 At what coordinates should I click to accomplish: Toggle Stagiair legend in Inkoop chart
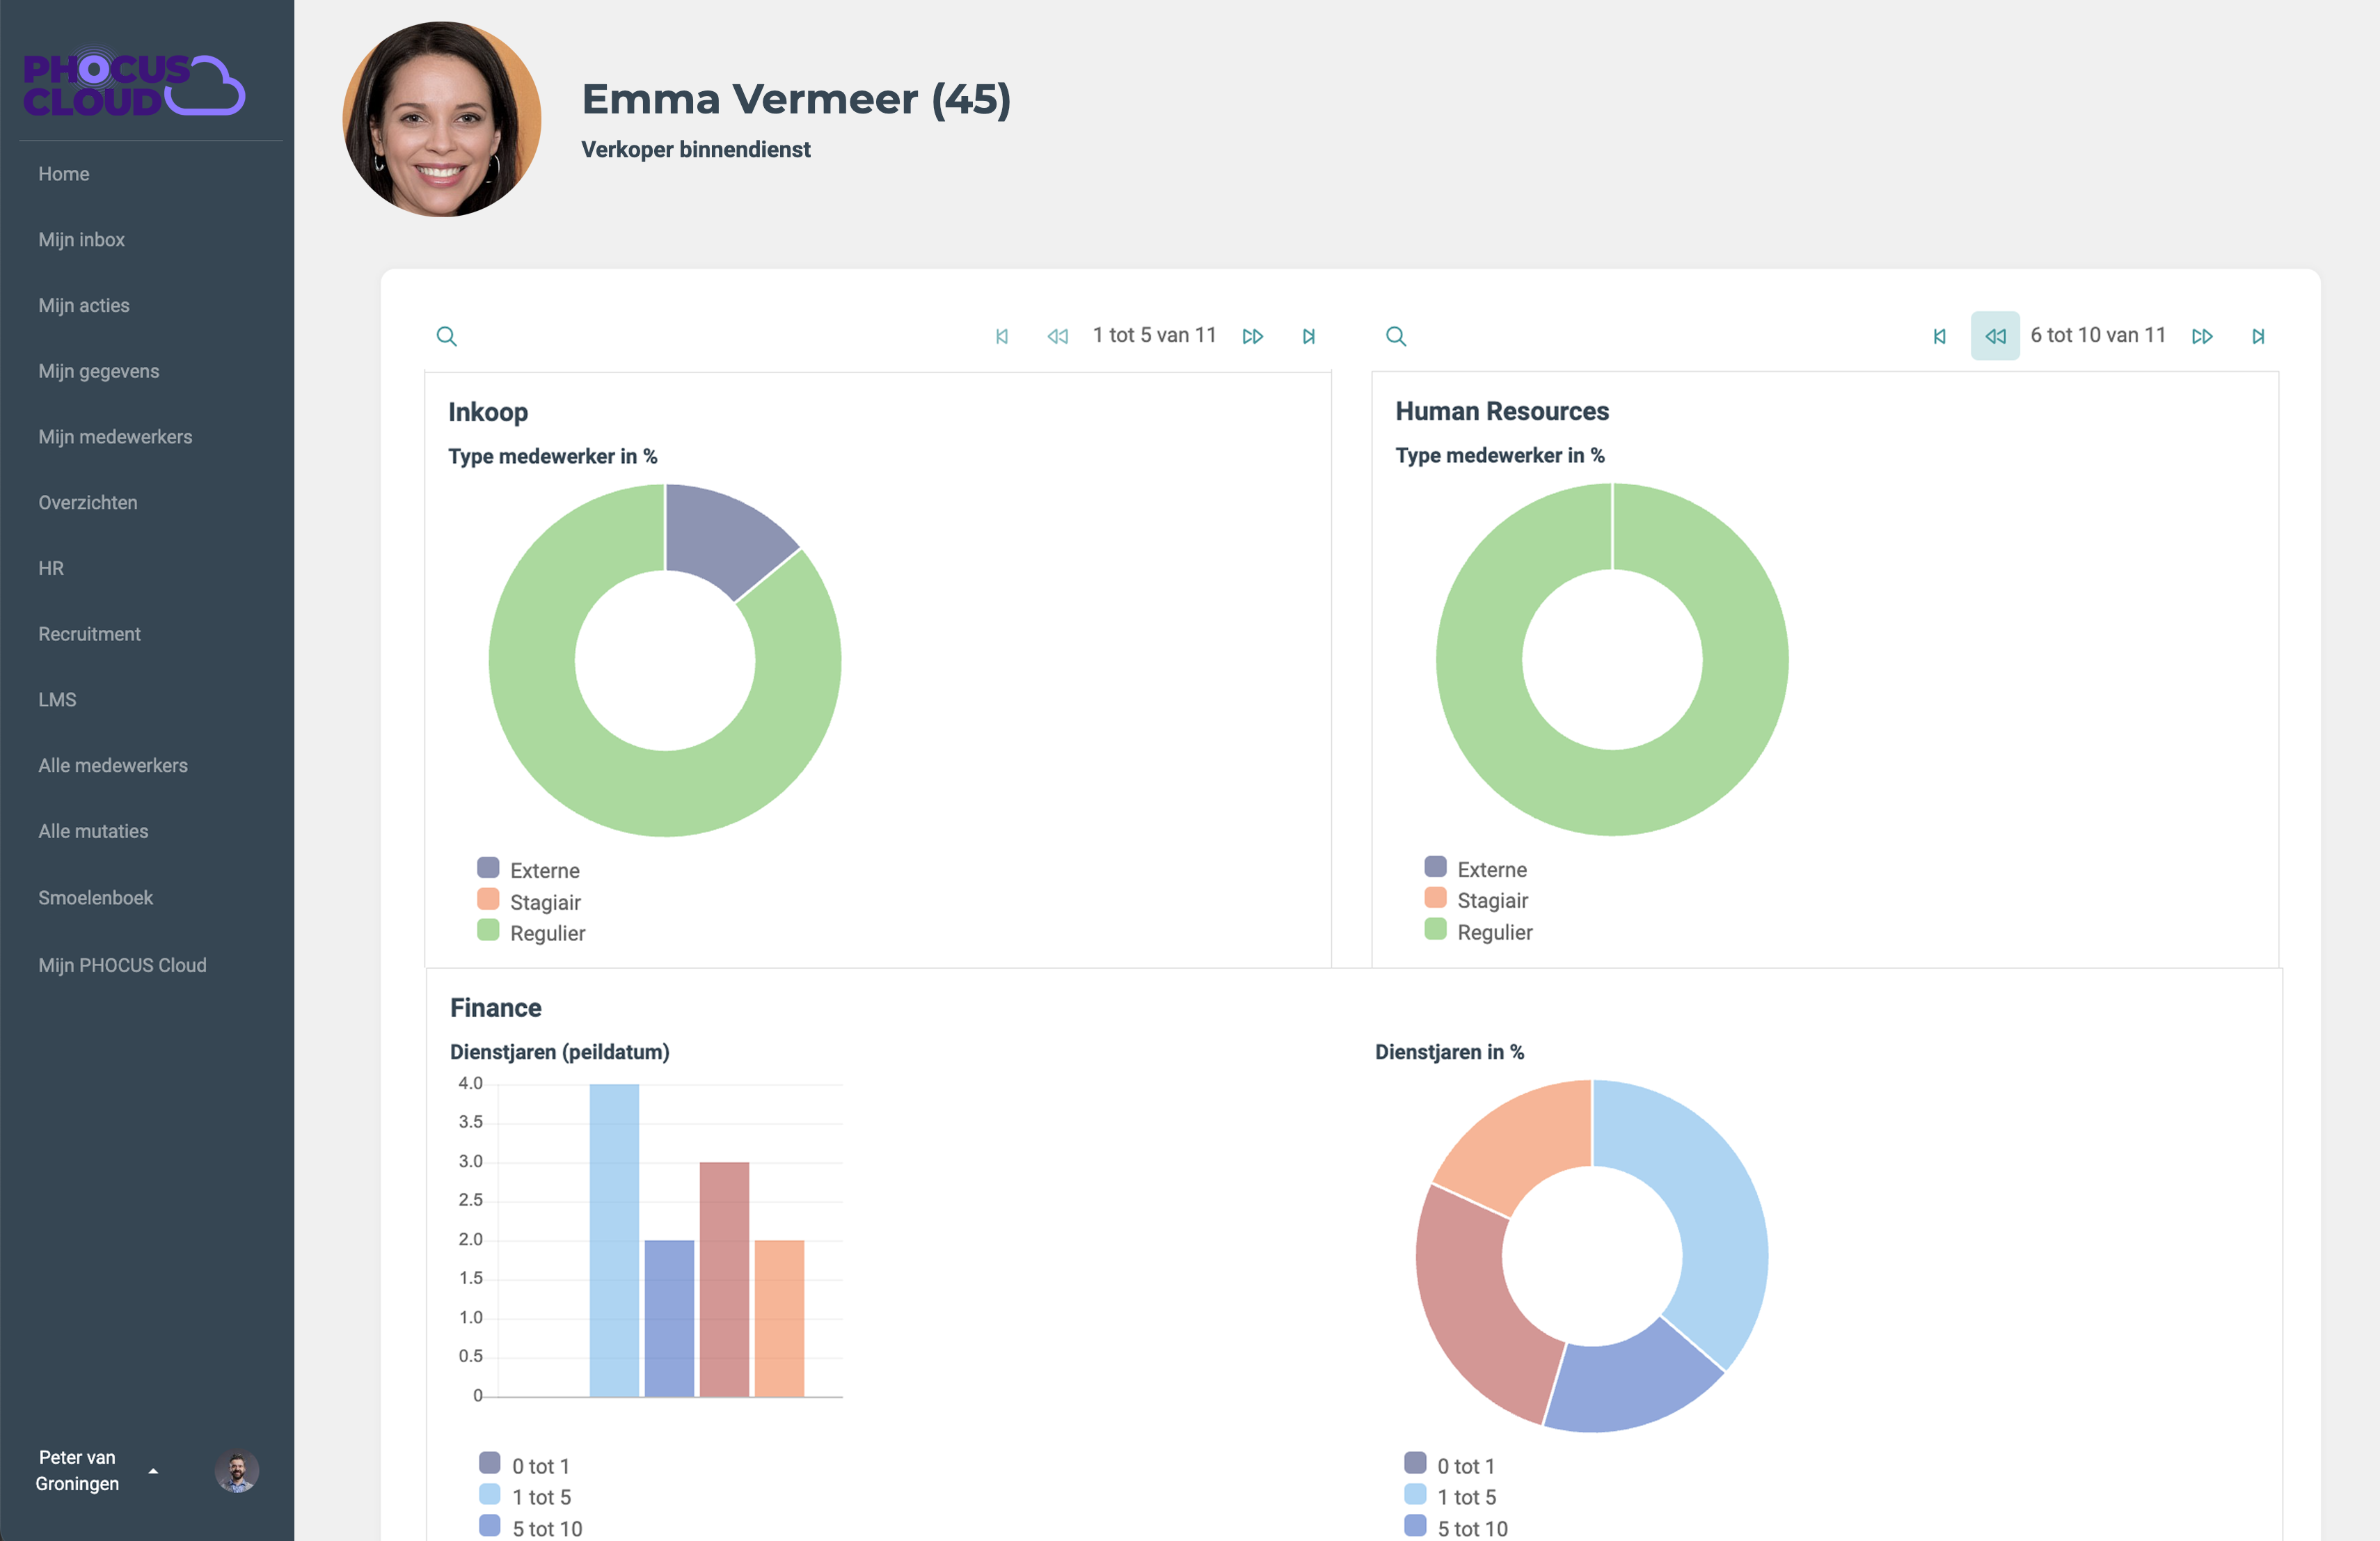[529, 902]
